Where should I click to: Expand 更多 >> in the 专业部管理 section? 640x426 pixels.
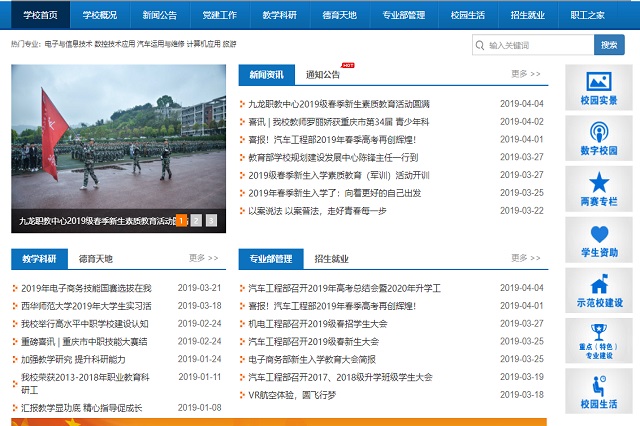526,258
